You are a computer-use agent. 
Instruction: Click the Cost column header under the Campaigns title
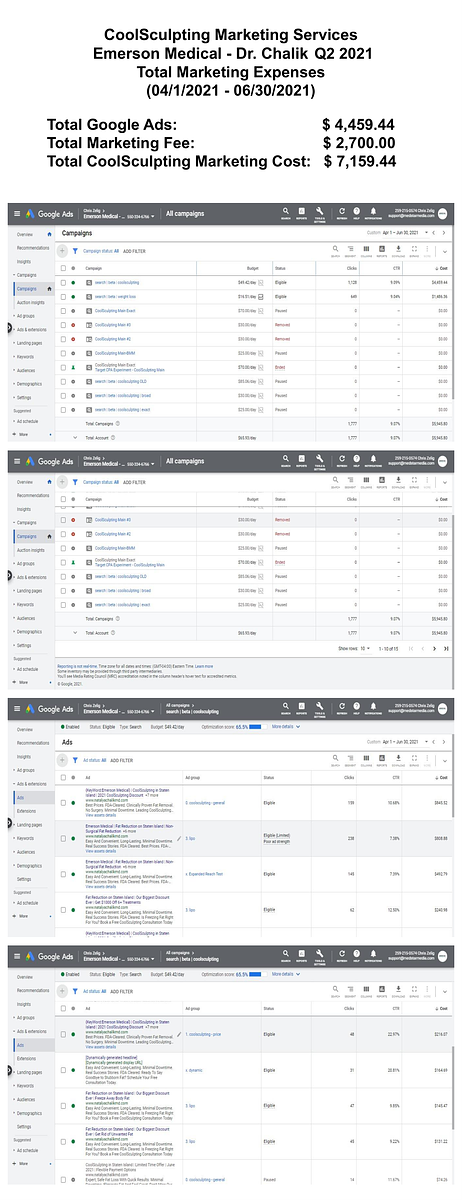tap(442, 269)
